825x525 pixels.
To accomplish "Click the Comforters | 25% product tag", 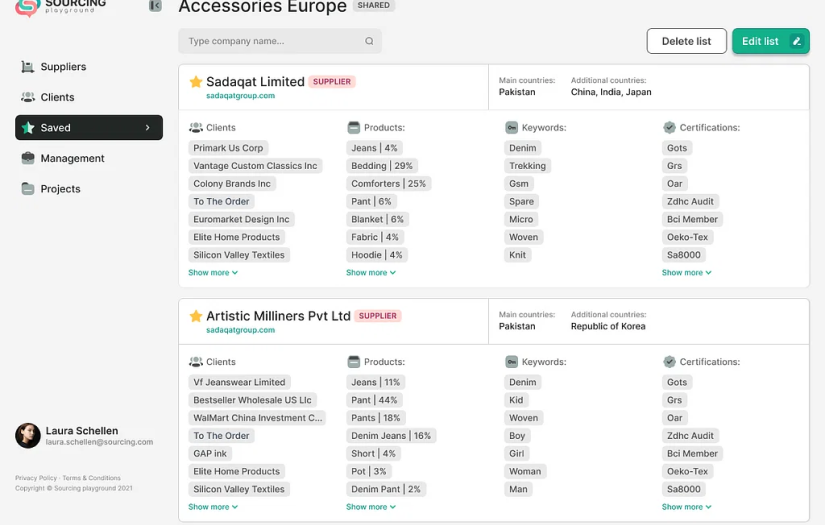I will click(x=388, y=184).
